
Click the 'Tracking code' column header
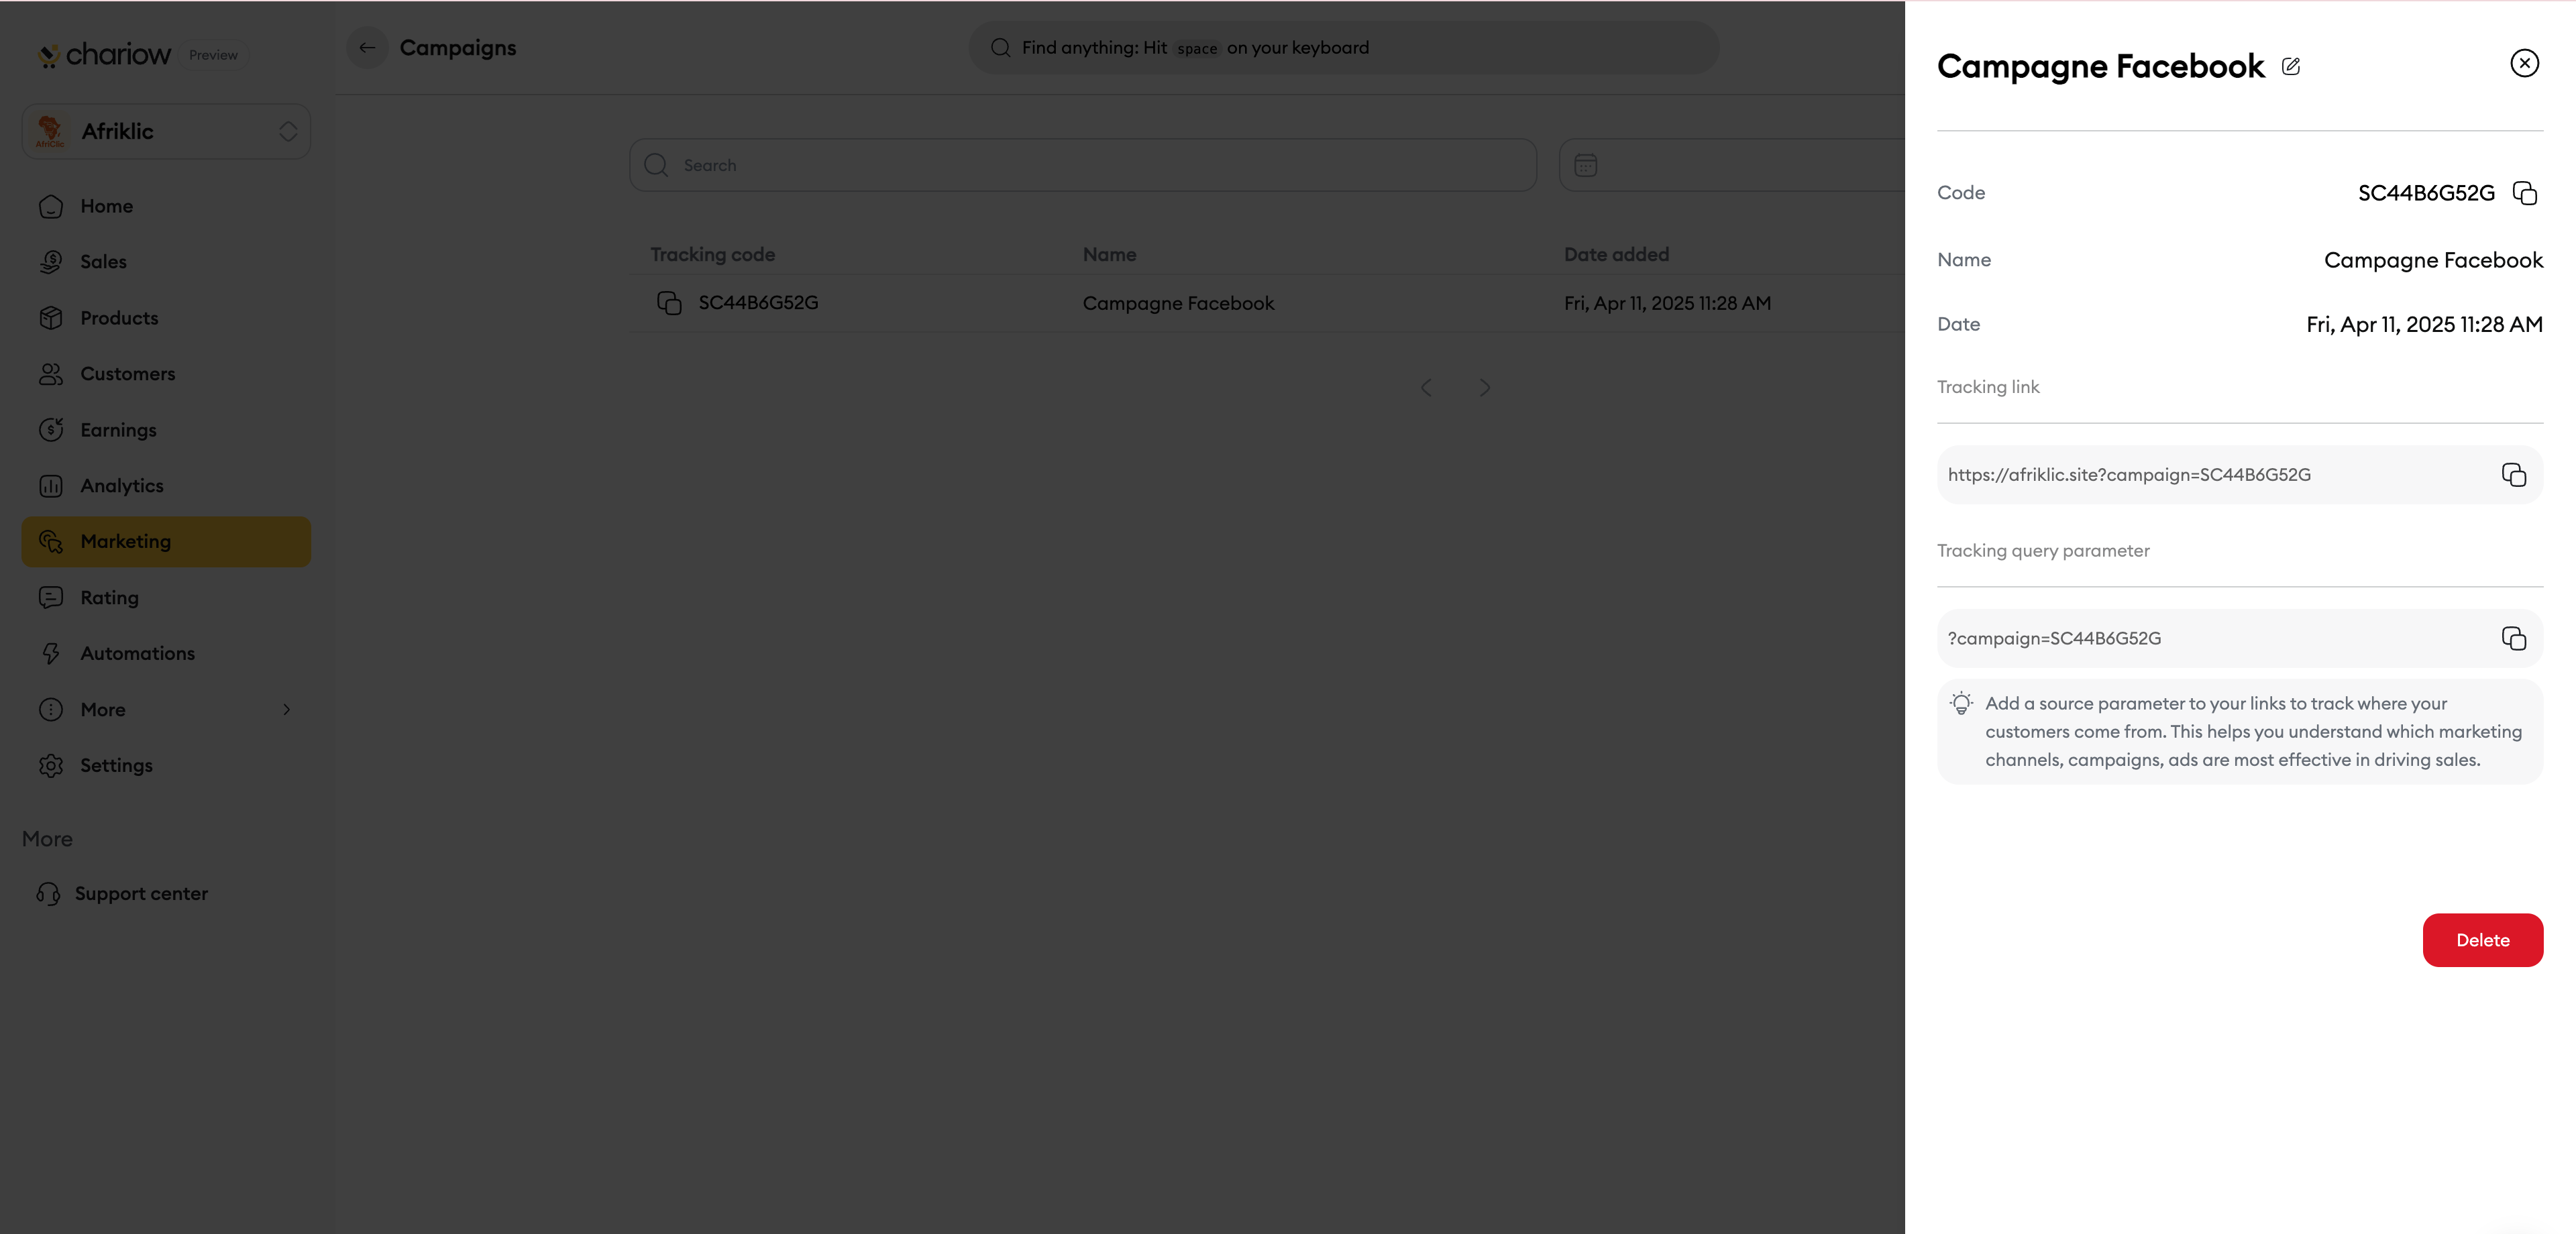tap(713, 255)
